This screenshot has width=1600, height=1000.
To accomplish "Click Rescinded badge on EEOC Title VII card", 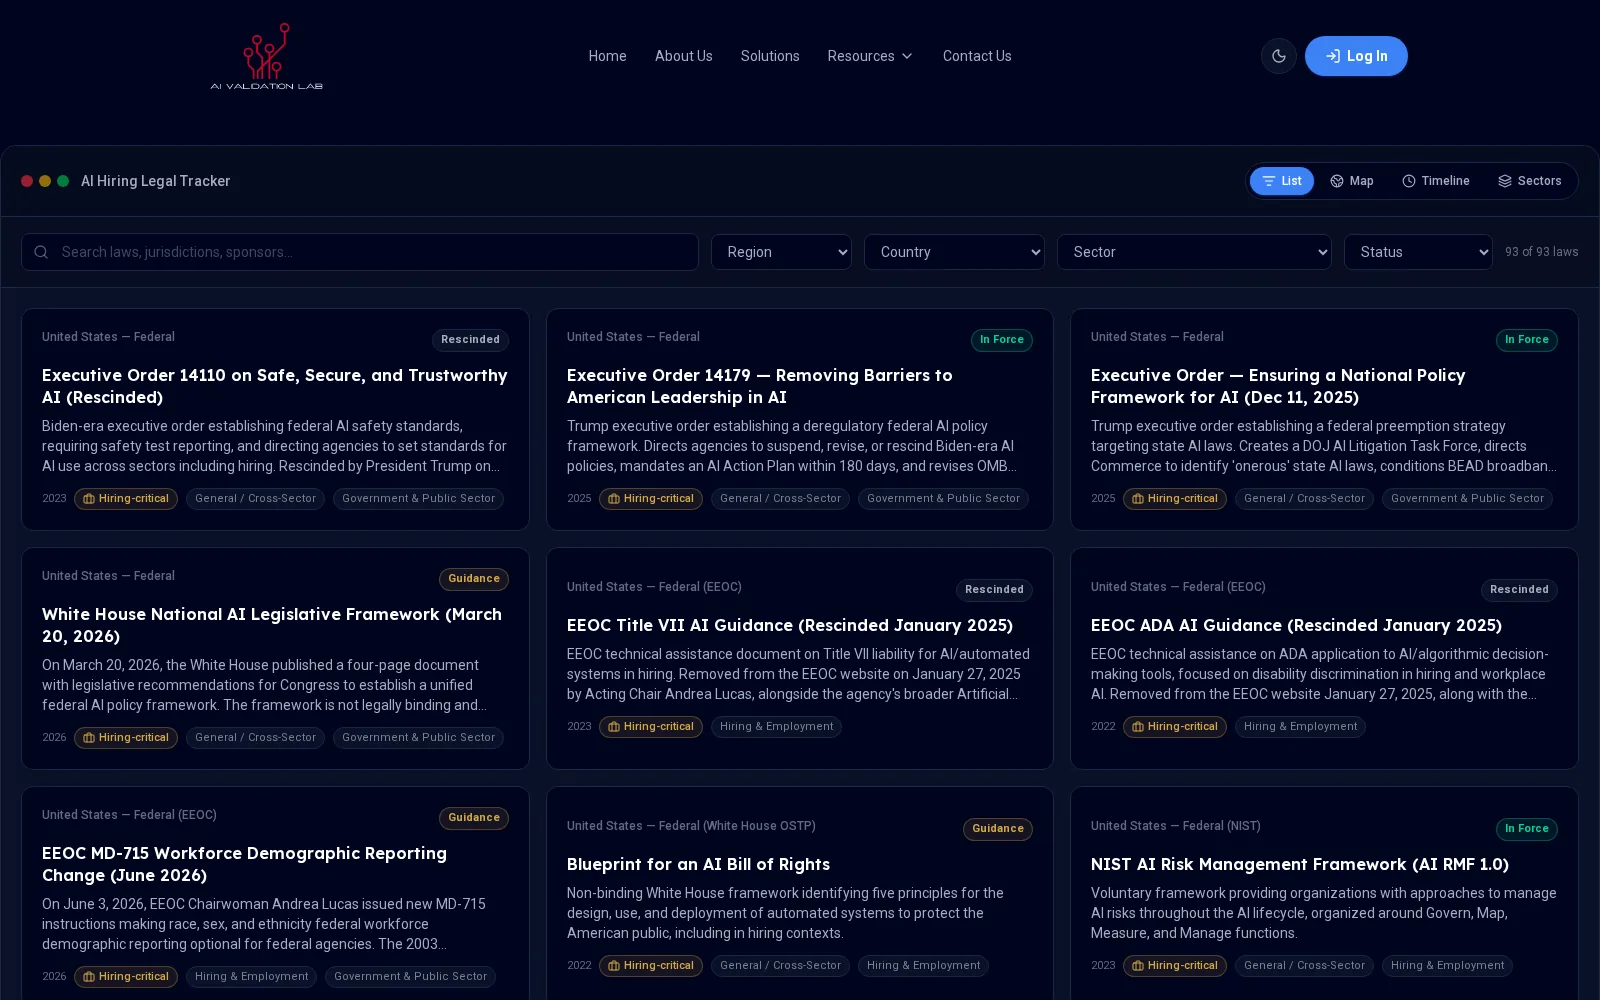I will tap(994, 590).
